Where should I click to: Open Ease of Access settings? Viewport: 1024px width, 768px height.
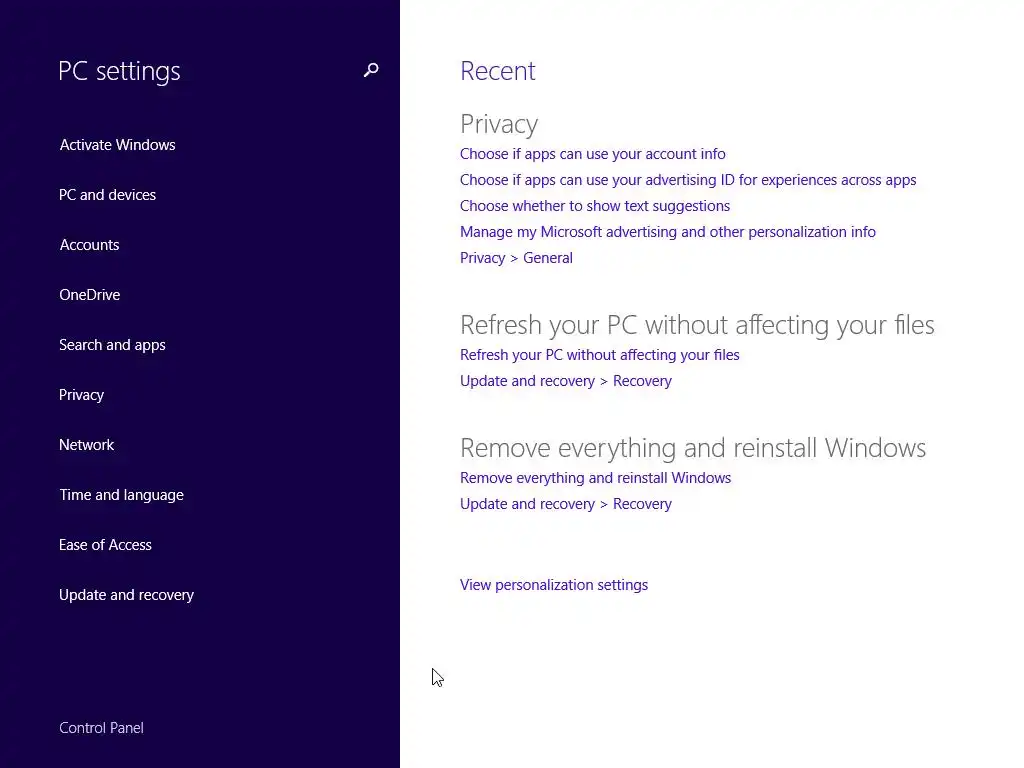coord(105,545)
